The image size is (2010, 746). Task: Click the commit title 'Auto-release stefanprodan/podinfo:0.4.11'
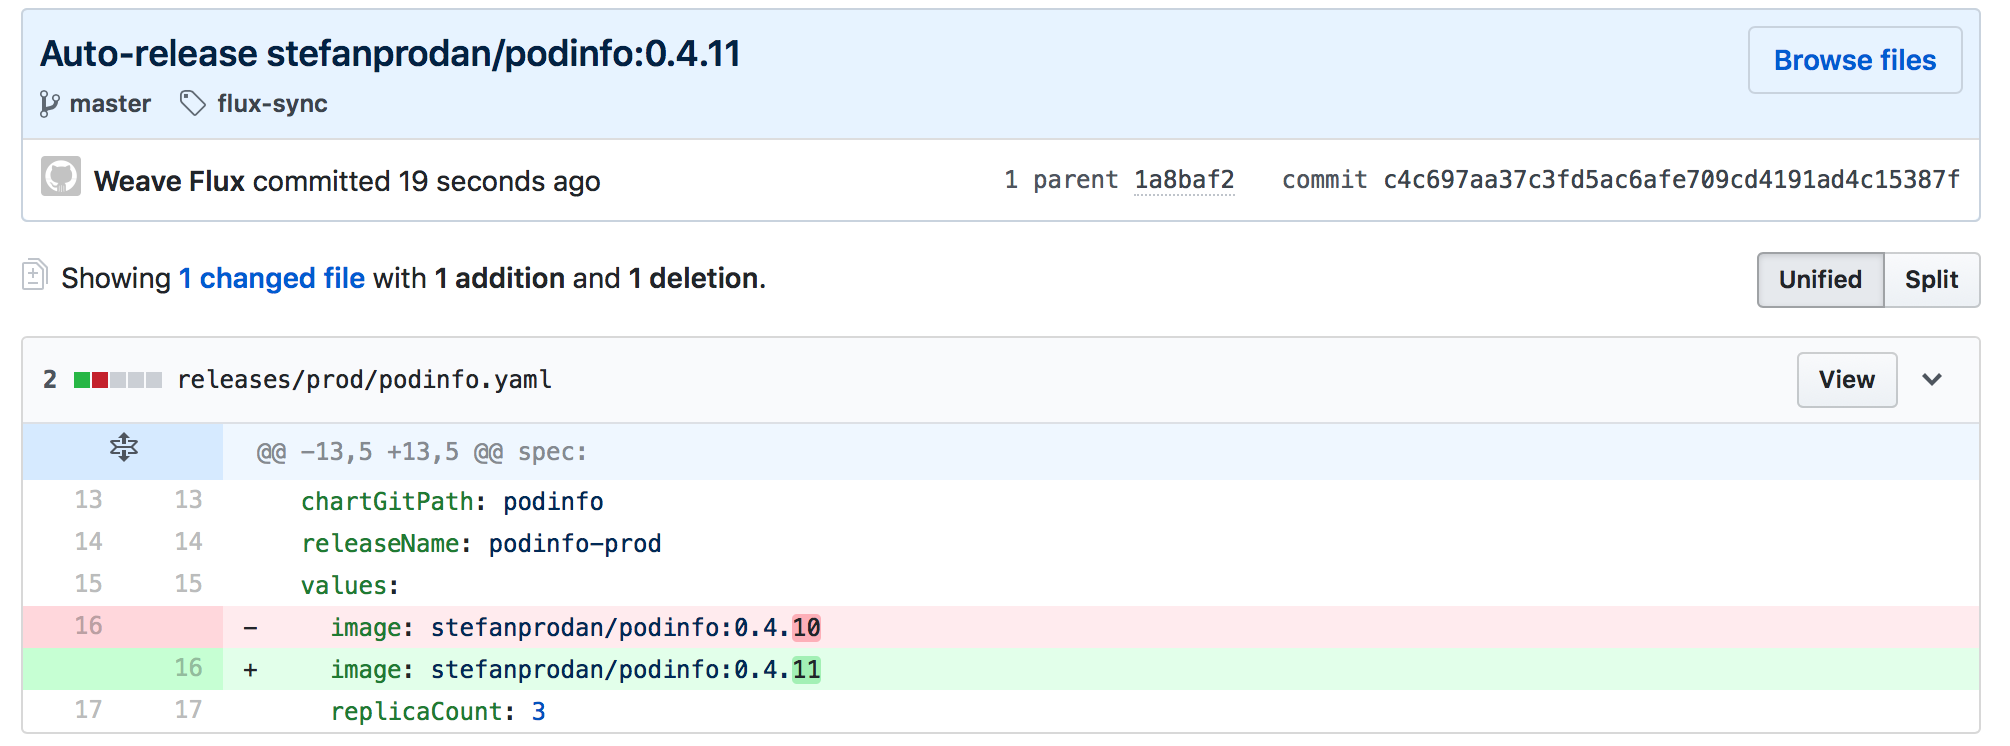pyautogui.click(x=390, y=54)
